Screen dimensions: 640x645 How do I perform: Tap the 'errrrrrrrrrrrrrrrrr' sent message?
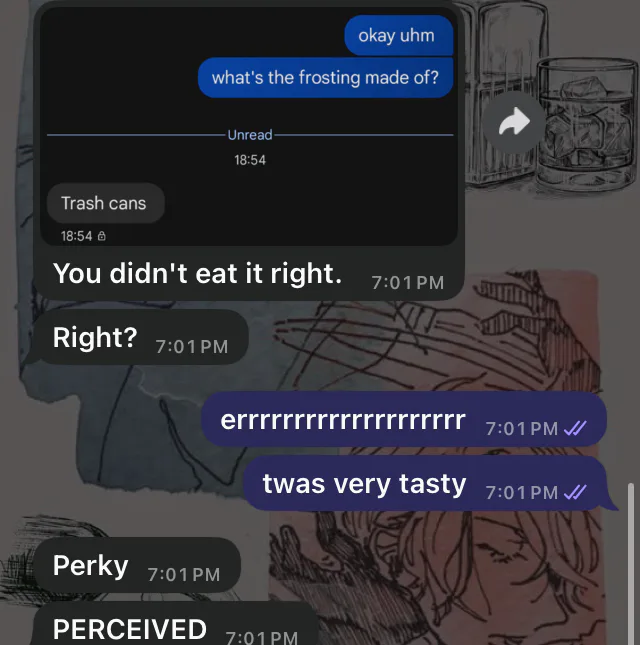(403, 420)
